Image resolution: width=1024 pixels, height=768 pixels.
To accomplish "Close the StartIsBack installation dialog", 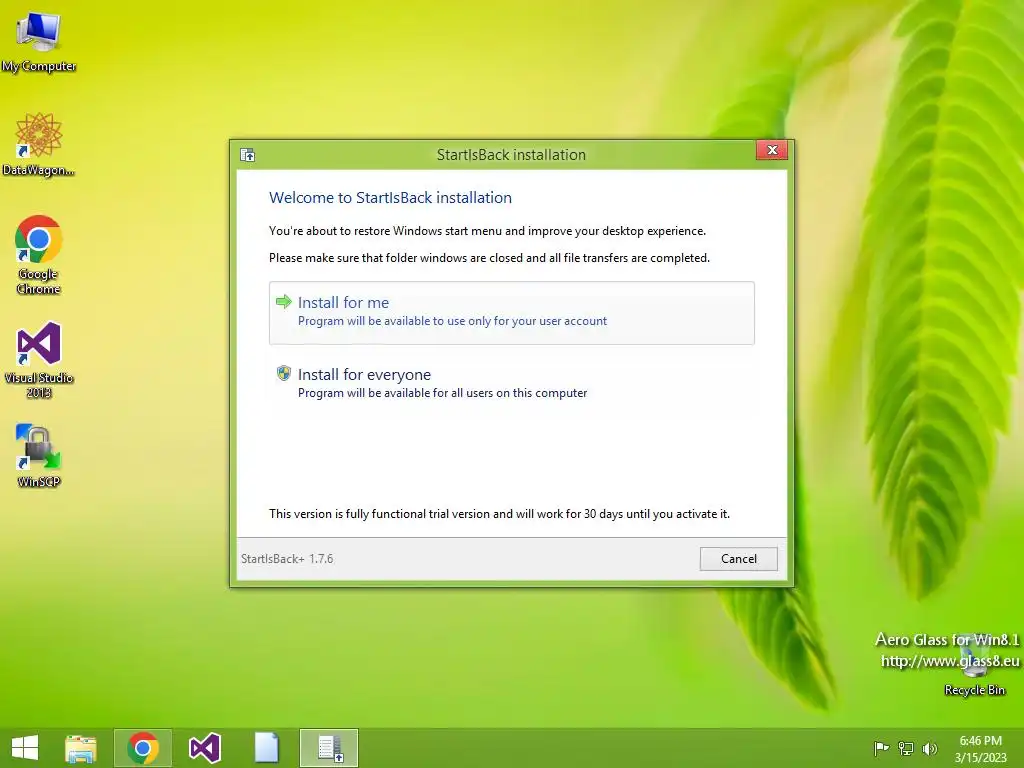I will pyautogui.click(x=772, y=150).
